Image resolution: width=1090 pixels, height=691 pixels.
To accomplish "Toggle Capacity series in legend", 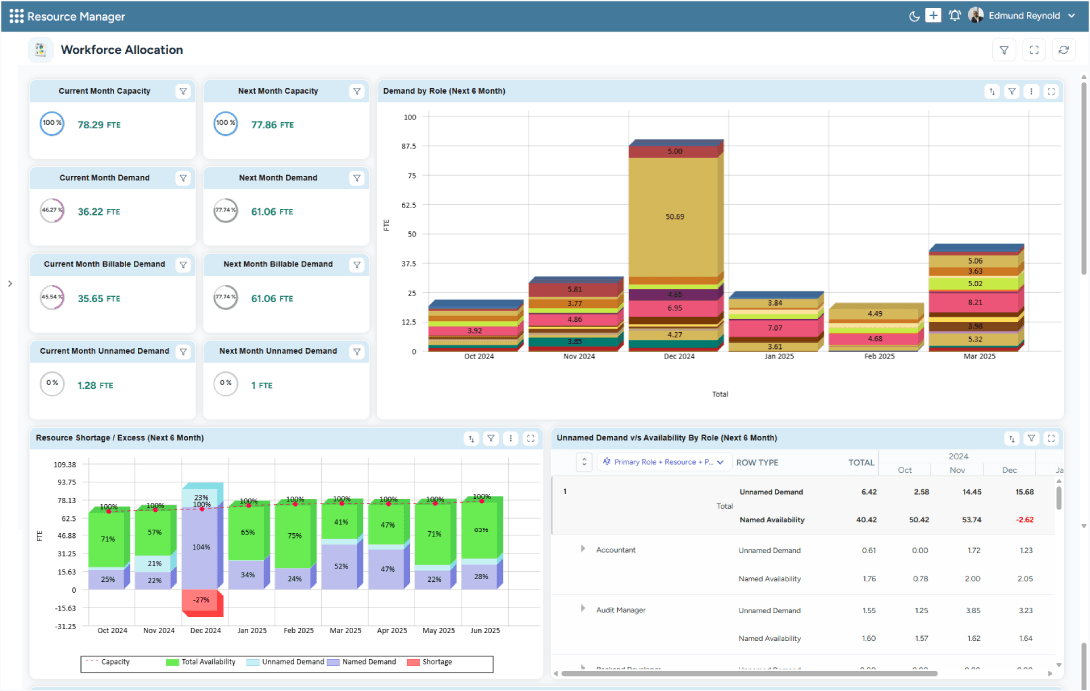I will click(107, 662).
